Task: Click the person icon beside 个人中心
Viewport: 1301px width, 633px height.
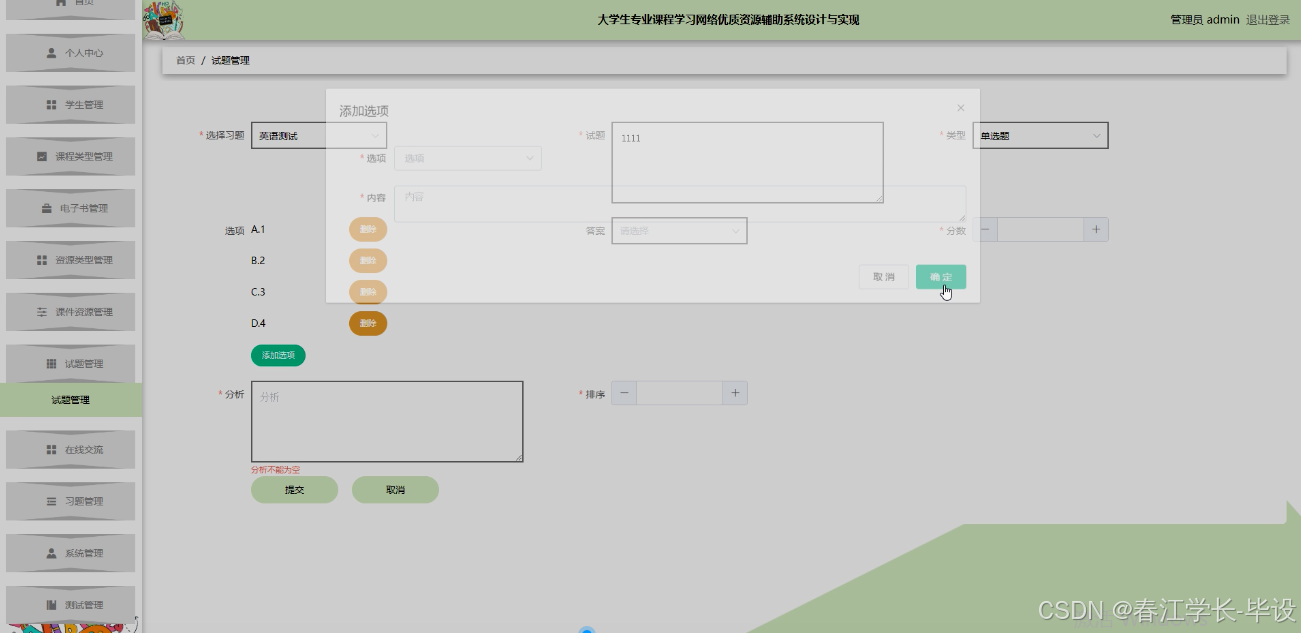Action: [x=52, y=53]
